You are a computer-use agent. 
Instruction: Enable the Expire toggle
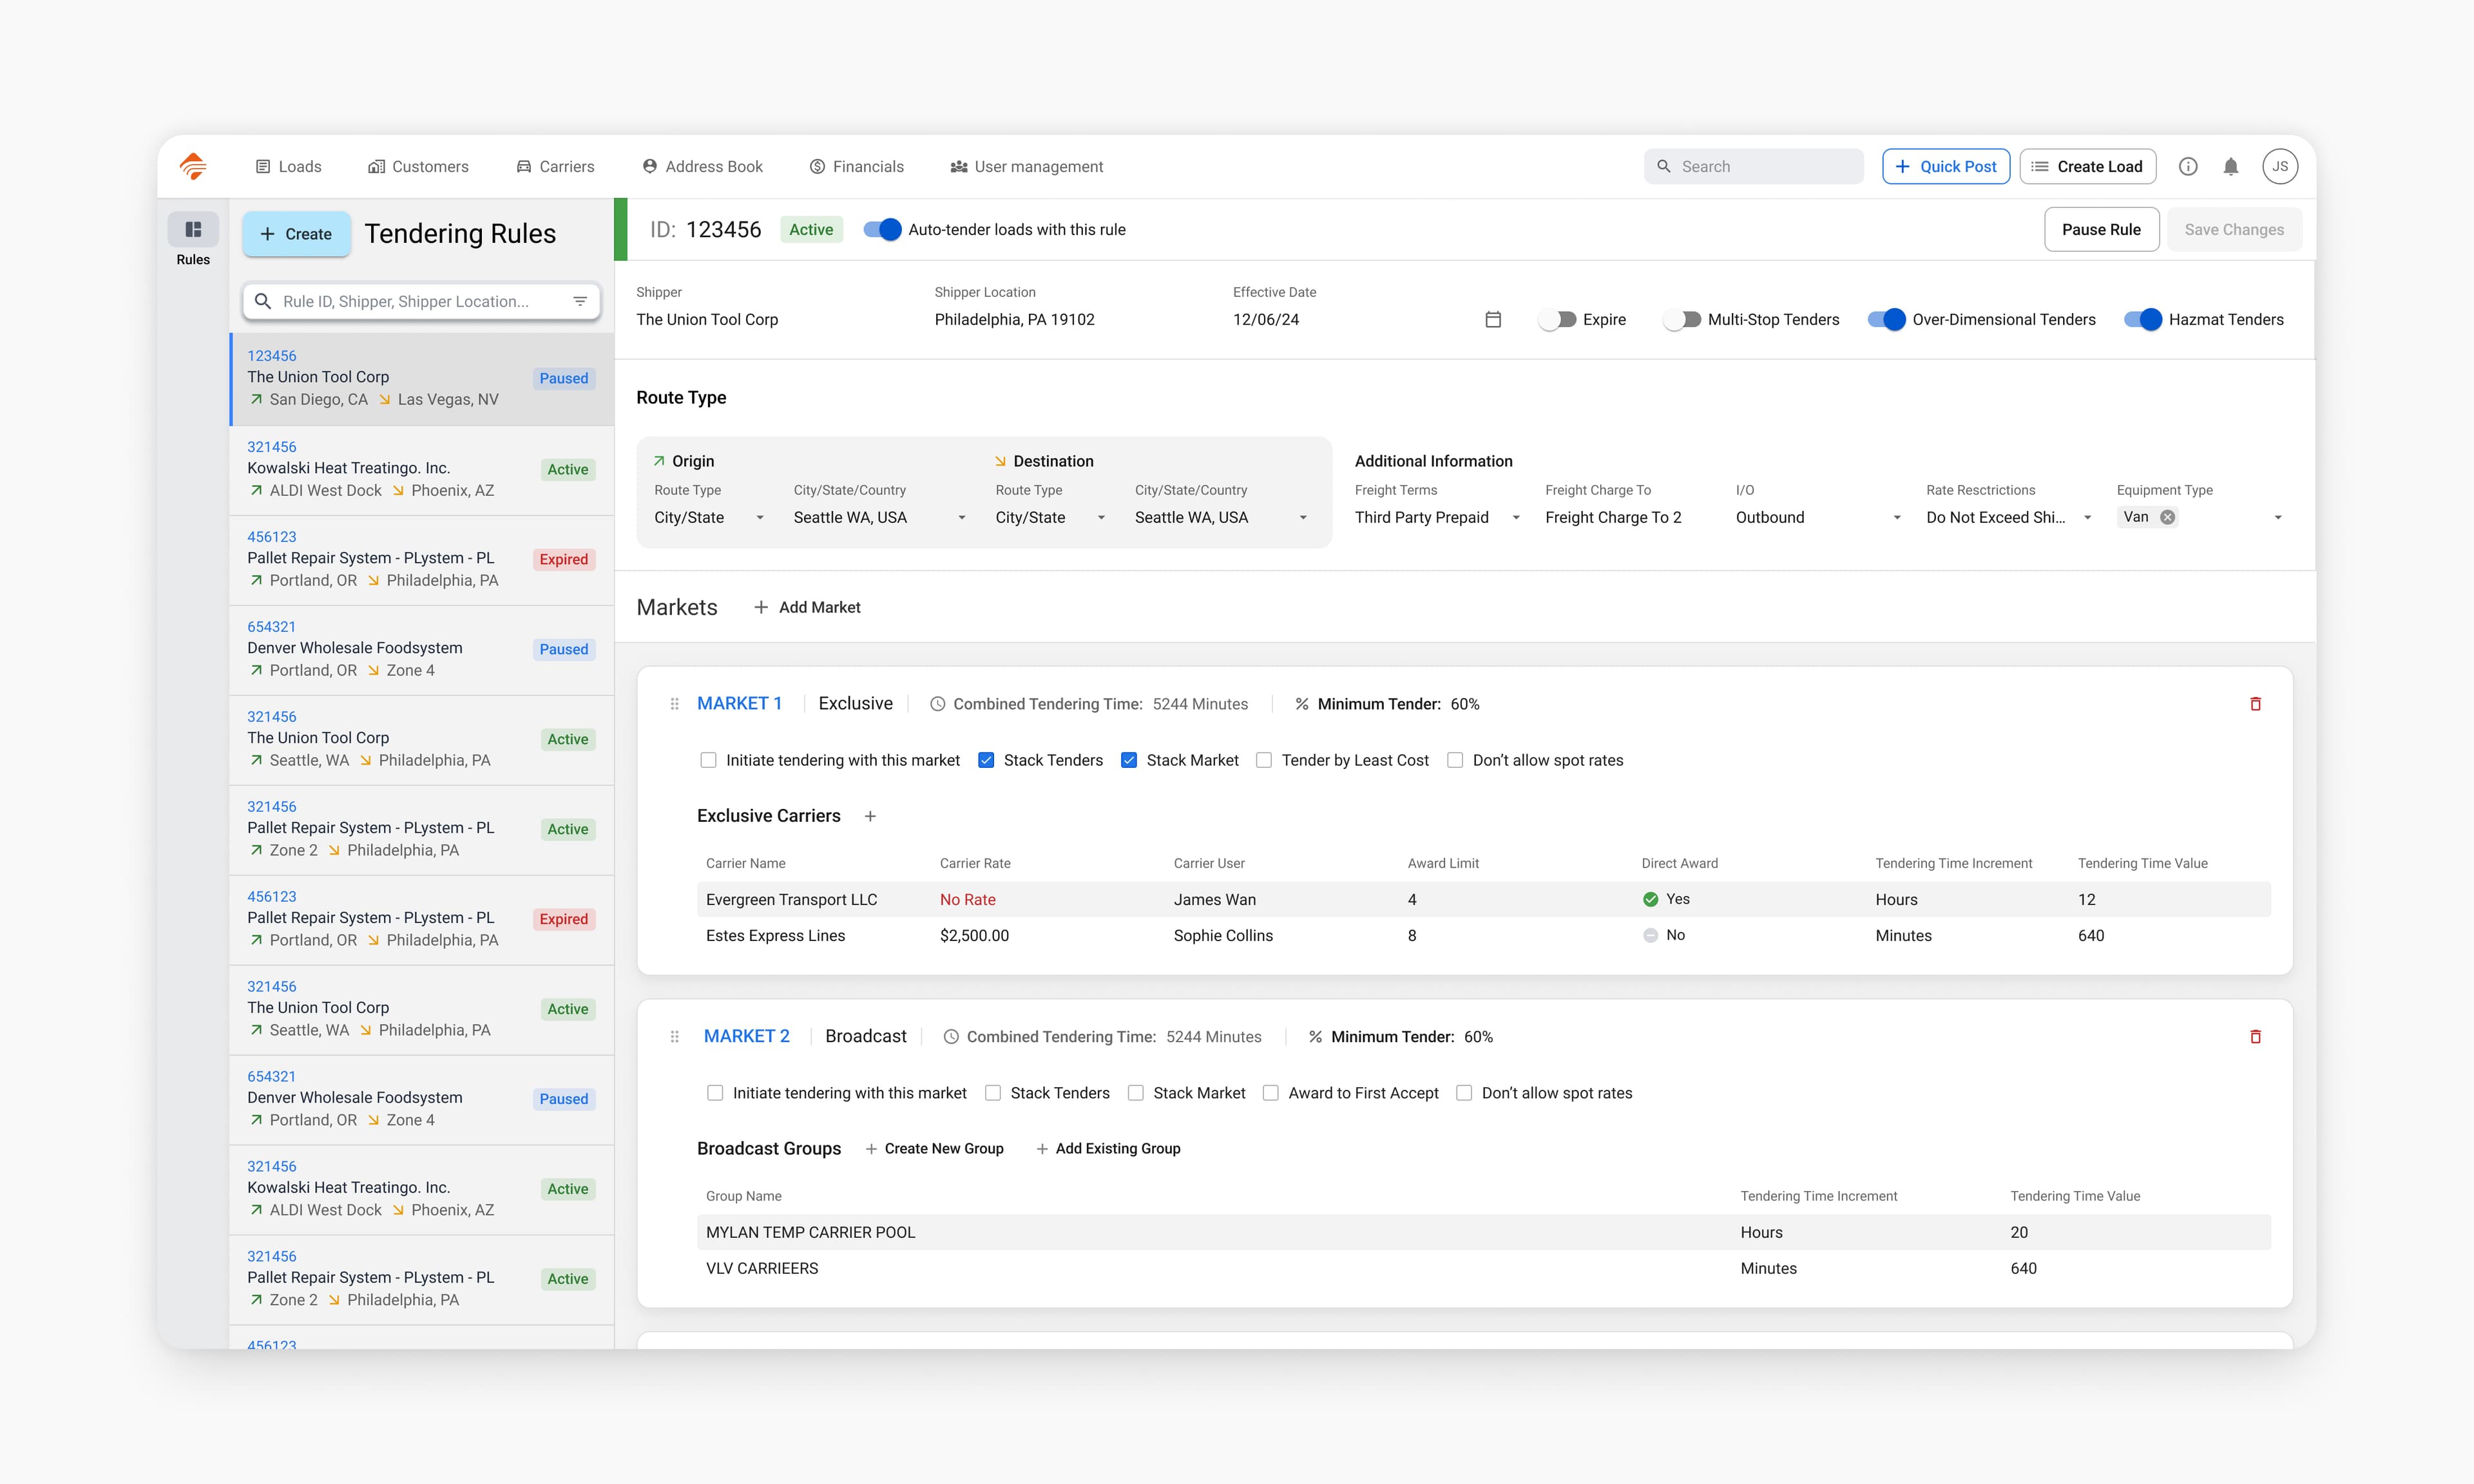pyautogui.click(x=1557, y=320)
